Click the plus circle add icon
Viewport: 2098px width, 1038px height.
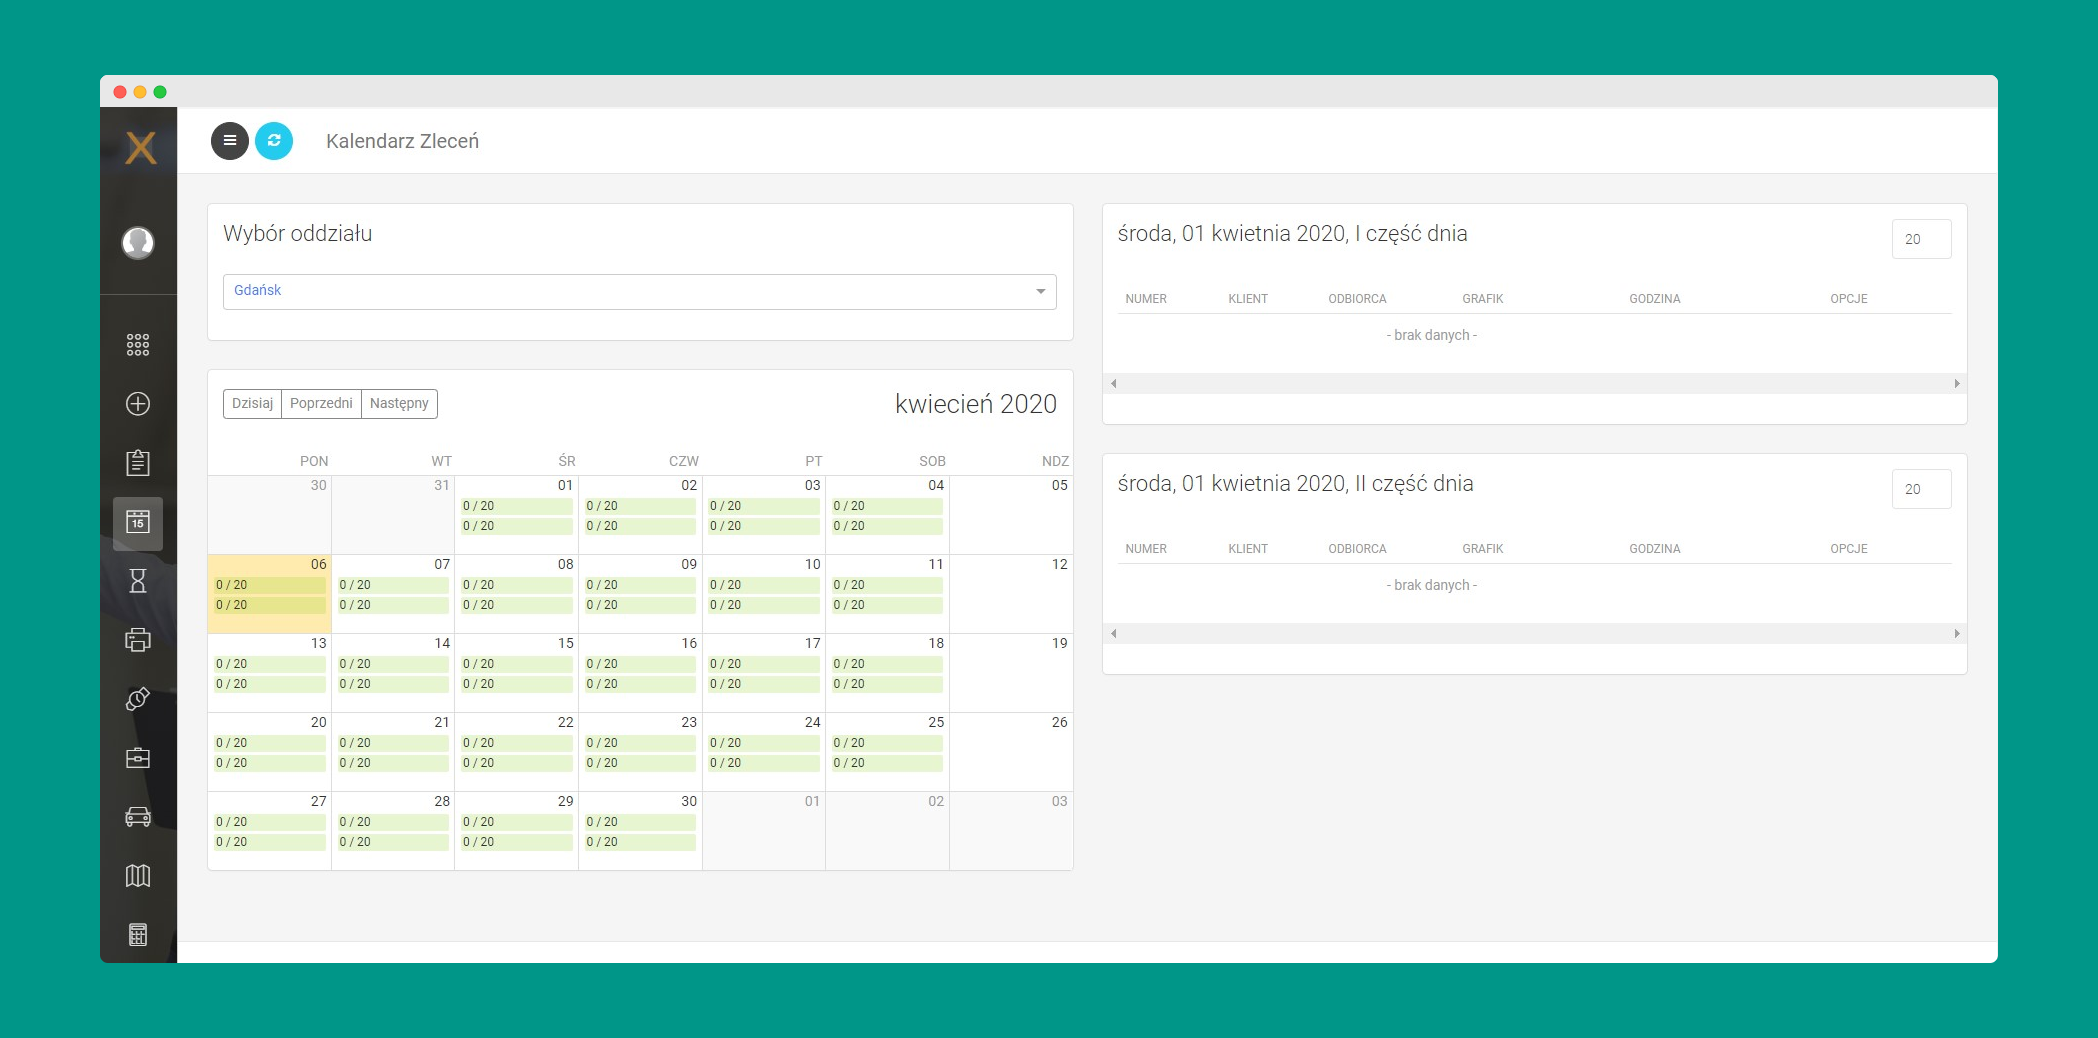(138, 404)
